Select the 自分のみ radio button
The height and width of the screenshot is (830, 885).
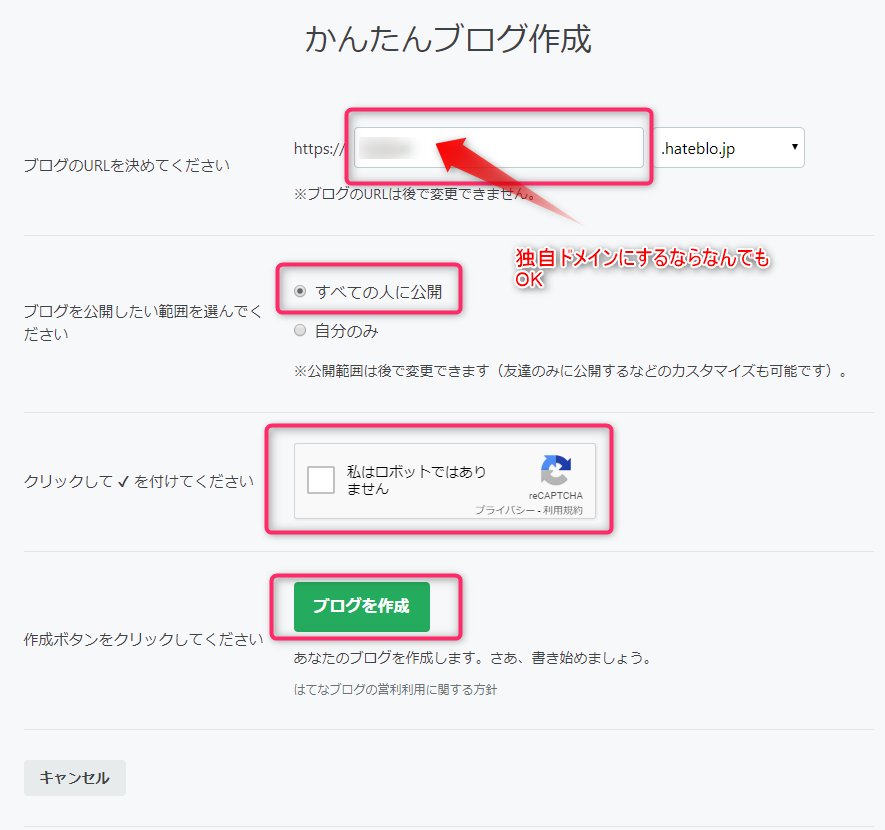pos(300,330)
